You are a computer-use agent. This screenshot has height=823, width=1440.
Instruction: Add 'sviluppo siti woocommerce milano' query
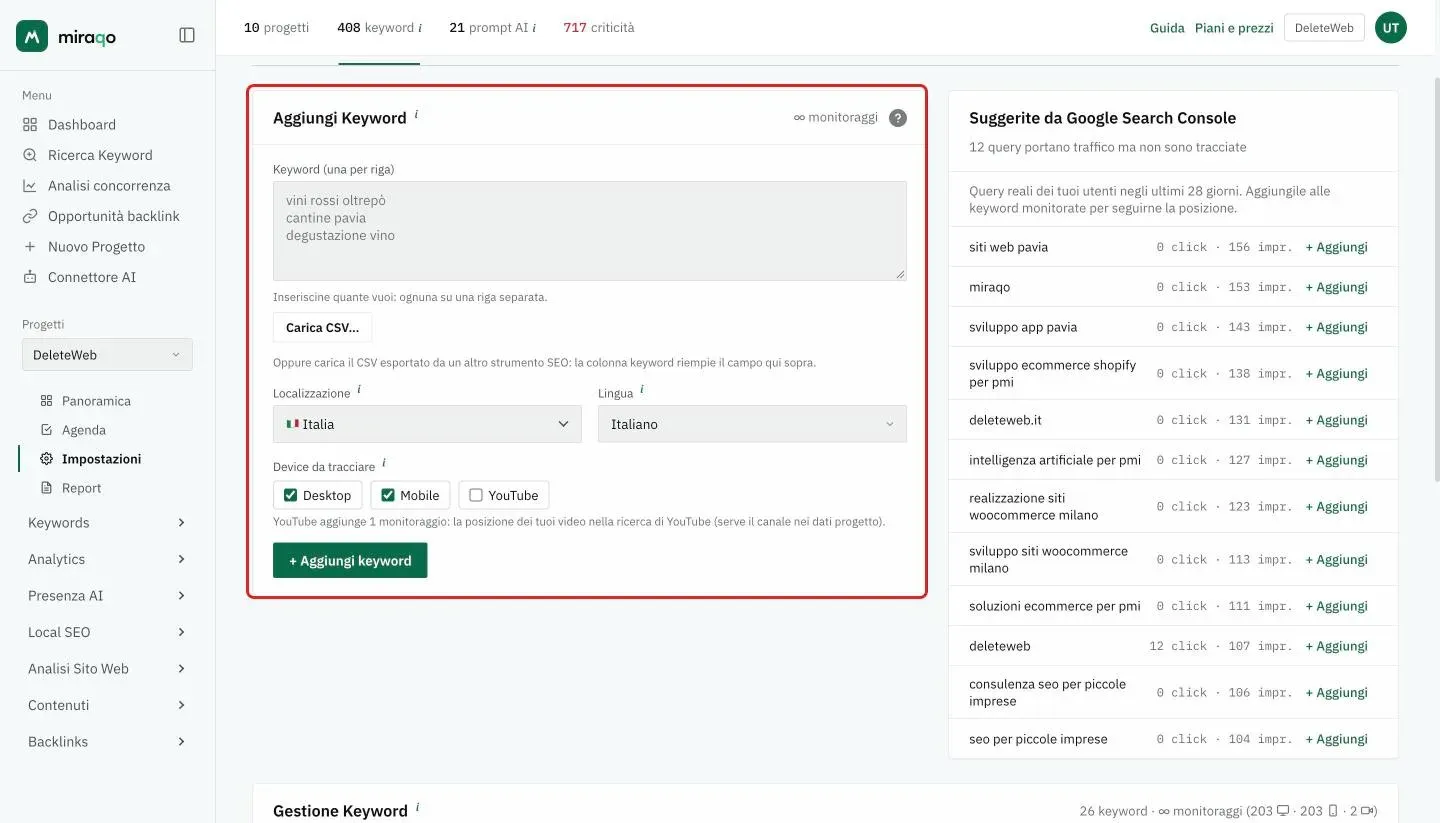[1336, 559]
